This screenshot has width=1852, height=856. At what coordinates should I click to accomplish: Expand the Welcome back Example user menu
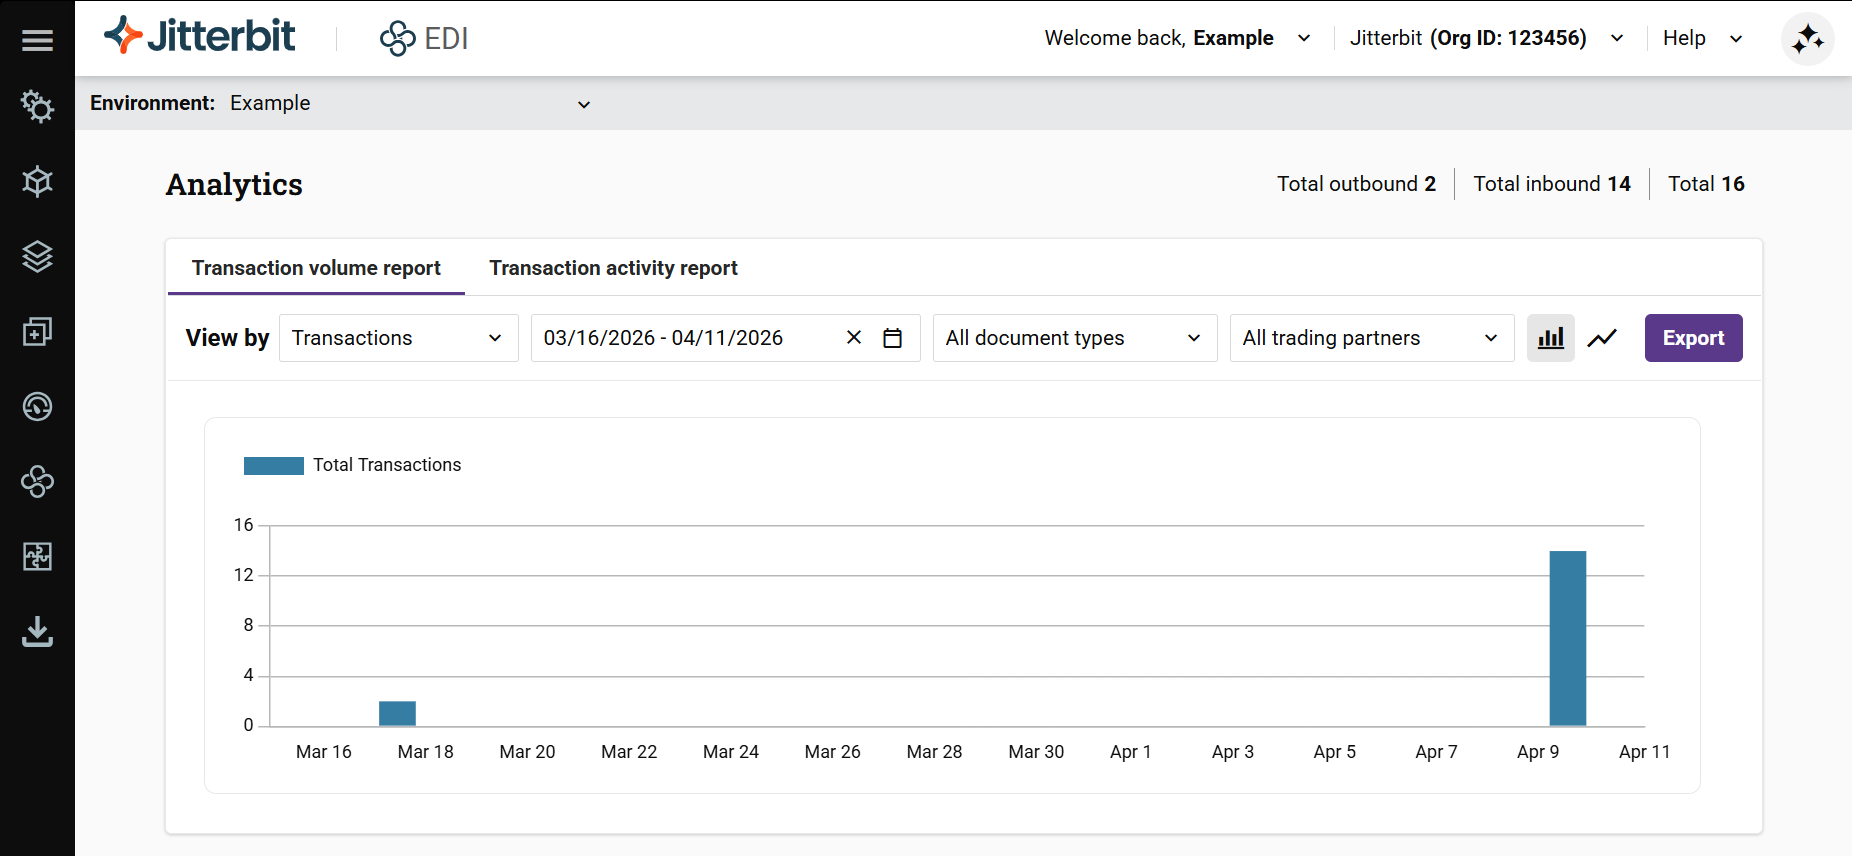click(1177, 38)
